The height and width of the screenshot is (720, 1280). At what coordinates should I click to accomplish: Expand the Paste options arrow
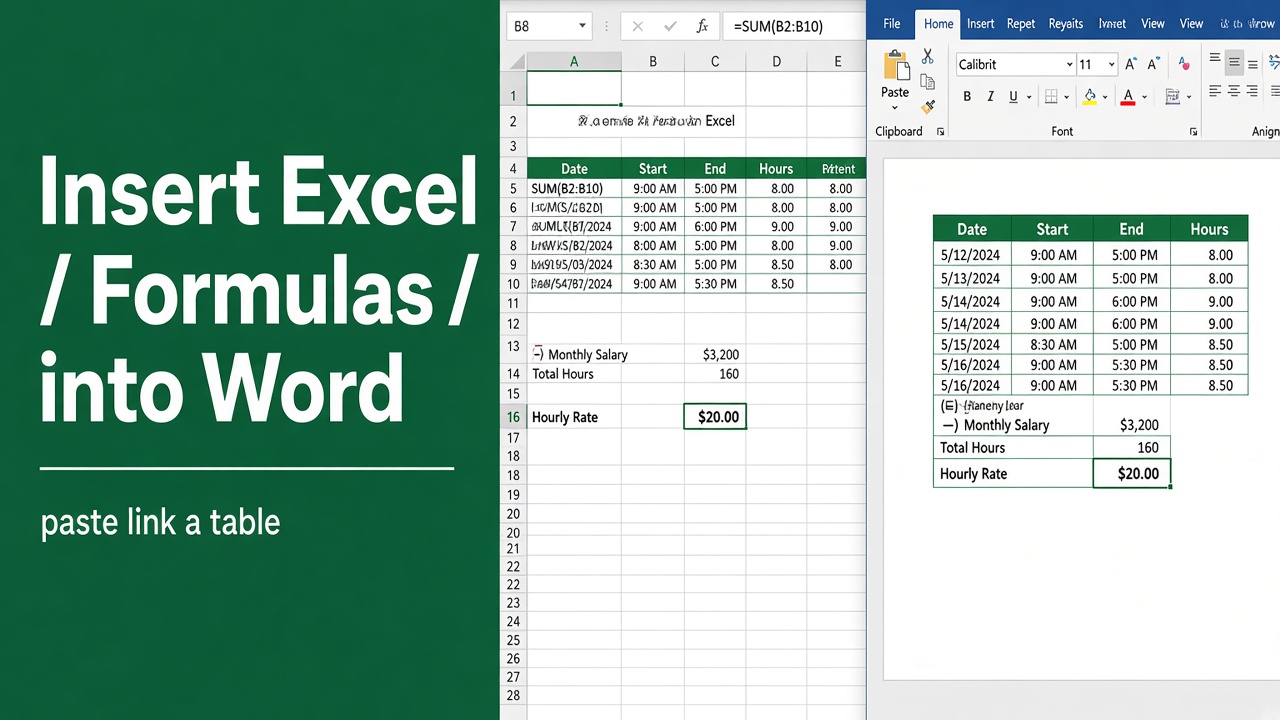click(895, 108)
